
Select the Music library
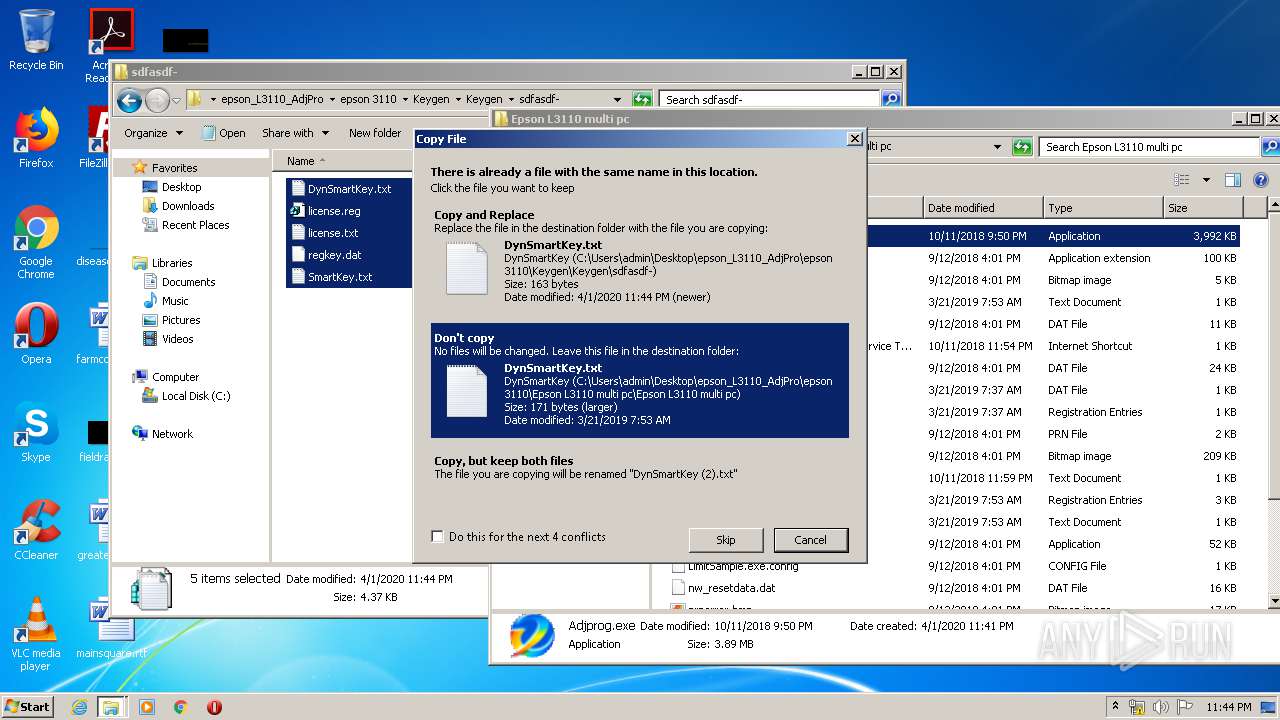pos(175,301)
